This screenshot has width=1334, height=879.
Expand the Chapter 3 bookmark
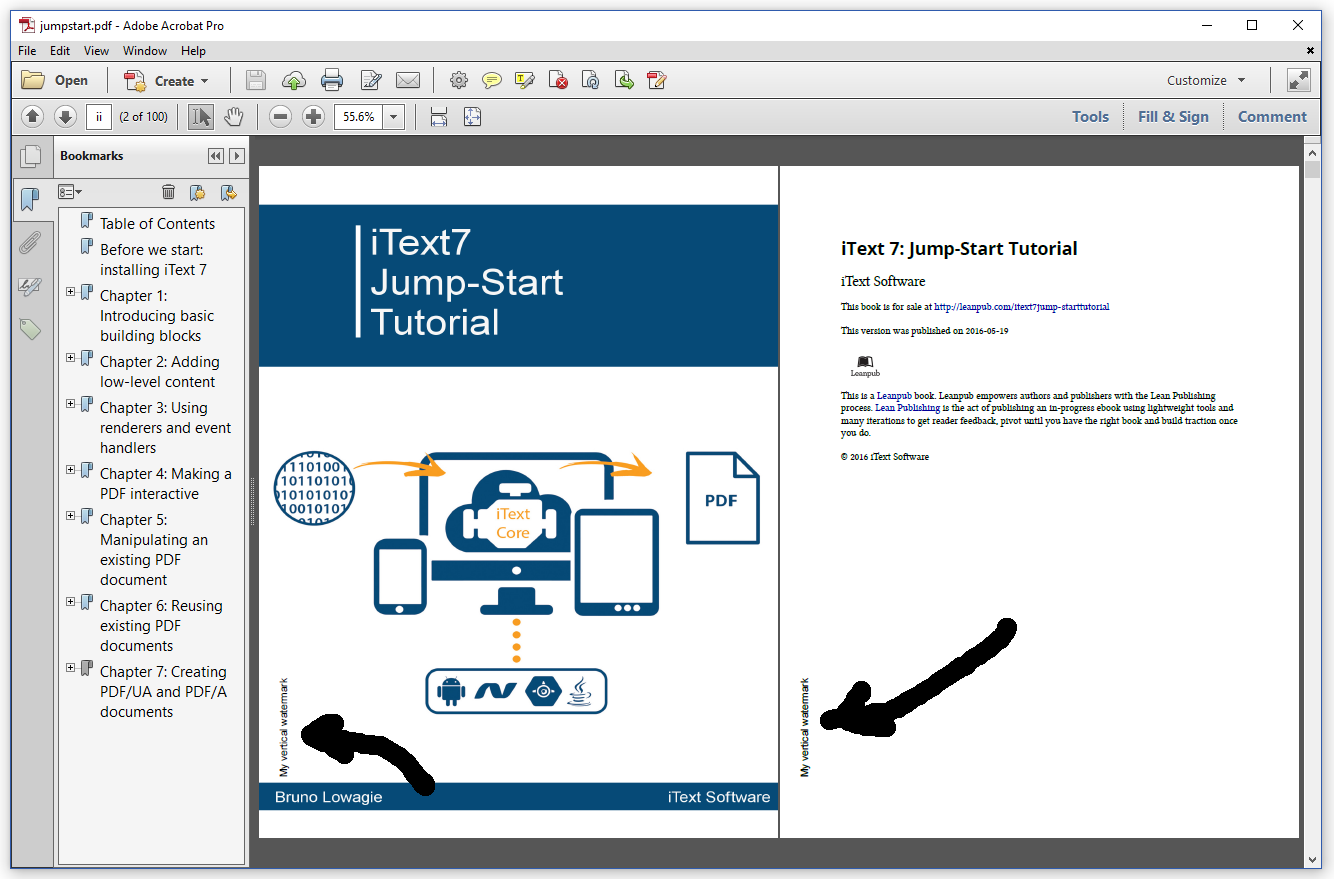[71, 404]
